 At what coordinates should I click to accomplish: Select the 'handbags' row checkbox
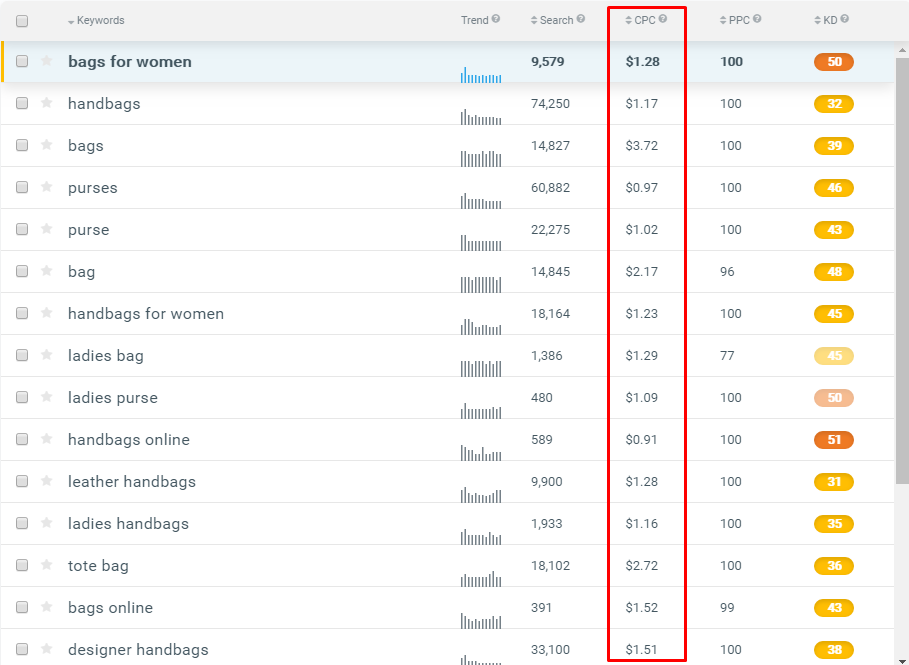click(22, 103)
